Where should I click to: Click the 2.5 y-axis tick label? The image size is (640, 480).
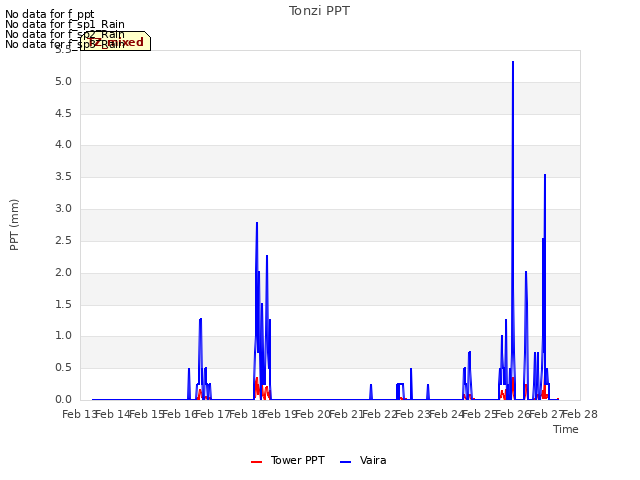[63, 240]
